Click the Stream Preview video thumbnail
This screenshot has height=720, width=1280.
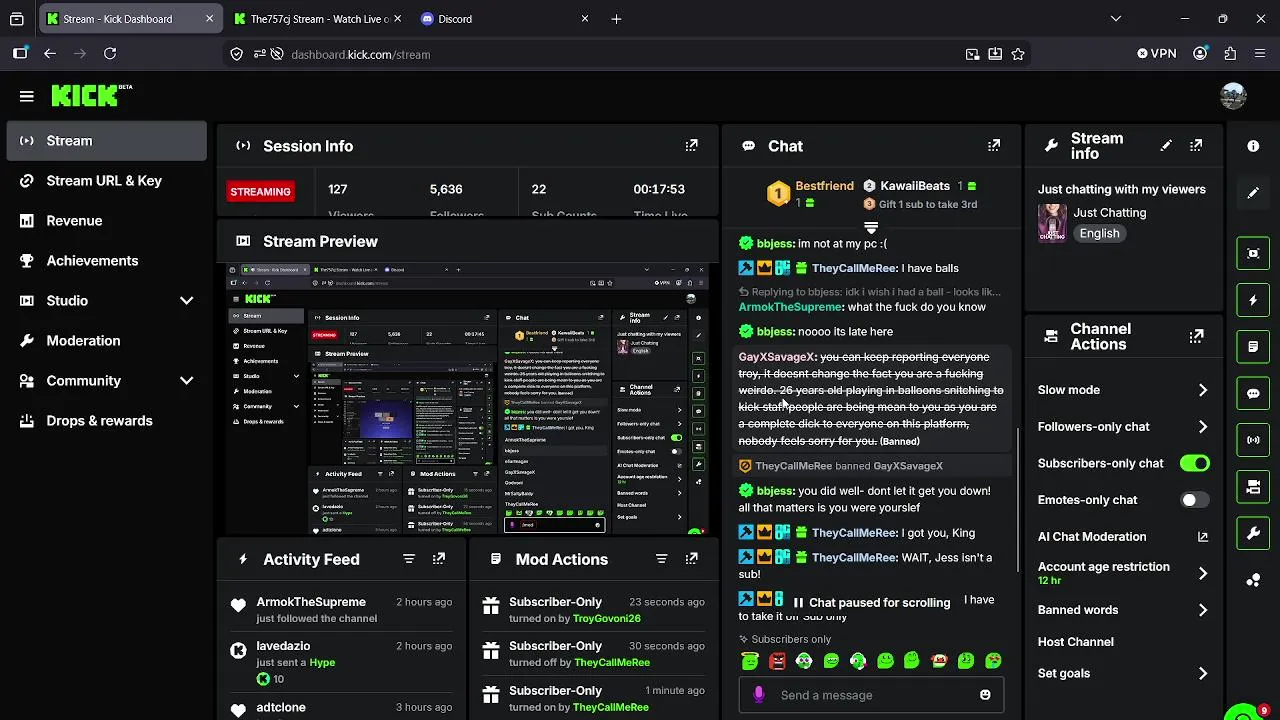(469, 399)
